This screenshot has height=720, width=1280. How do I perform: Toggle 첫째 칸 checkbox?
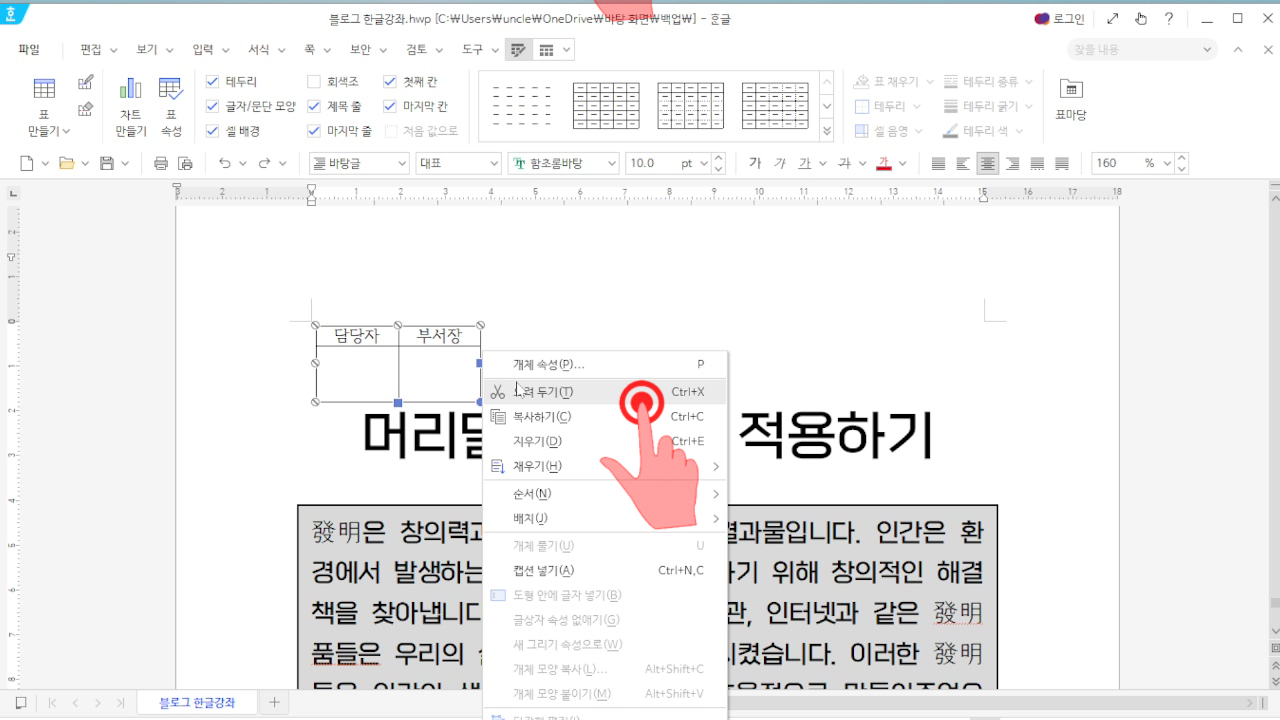click(390, 82)
